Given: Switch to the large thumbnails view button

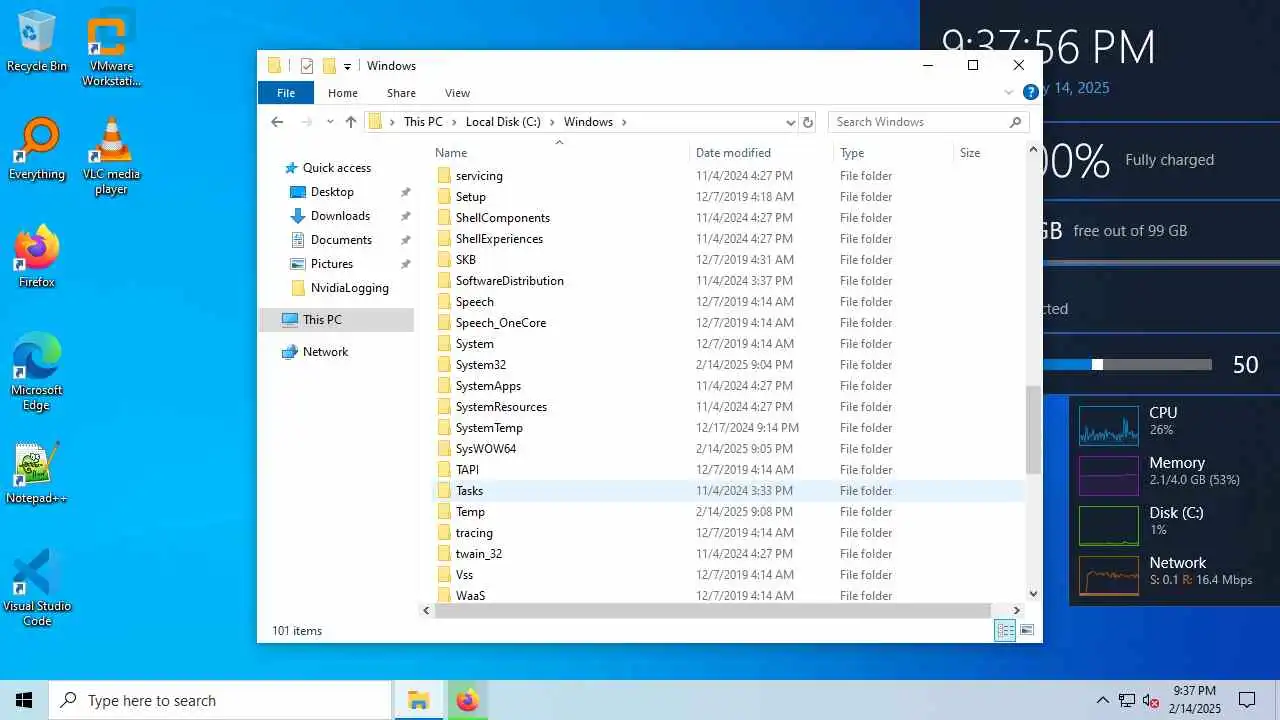Looking at the screenshot, I should pos(1026,630).
